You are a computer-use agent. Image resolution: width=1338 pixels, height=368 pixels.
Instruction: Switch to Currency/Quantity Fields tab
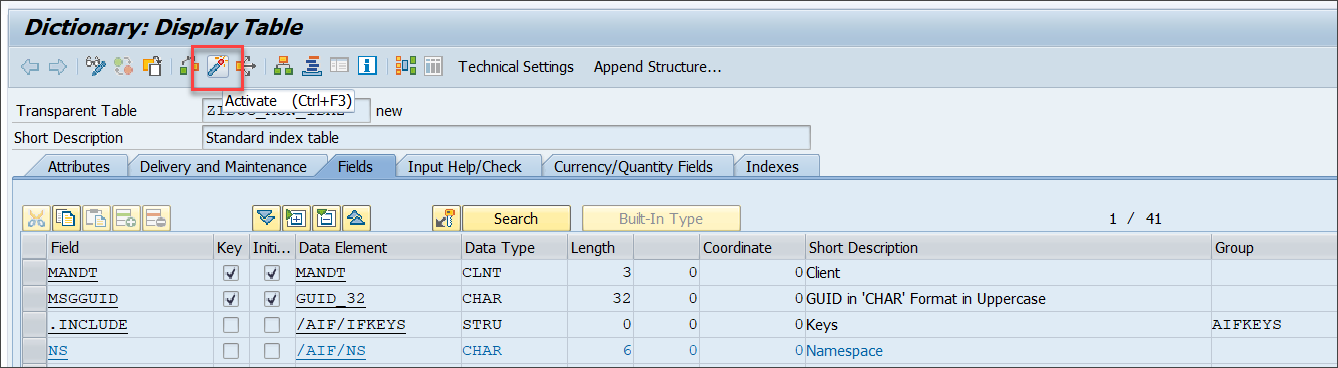click(x=633, y=167)
